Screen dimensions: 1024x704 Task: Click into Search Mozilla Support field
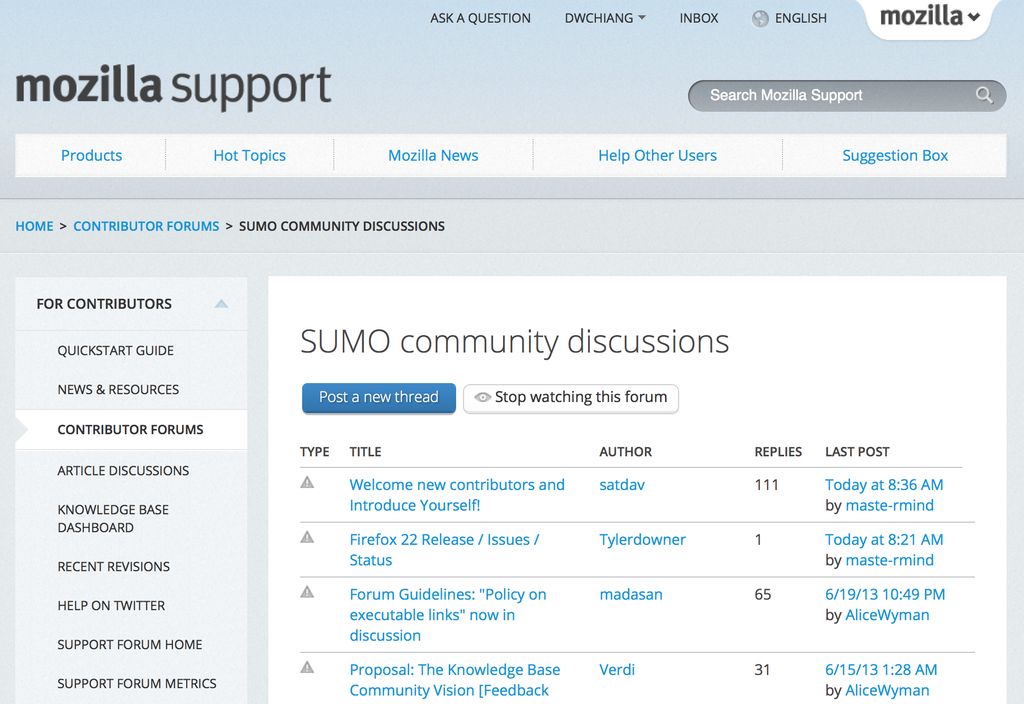coord(847,95)
